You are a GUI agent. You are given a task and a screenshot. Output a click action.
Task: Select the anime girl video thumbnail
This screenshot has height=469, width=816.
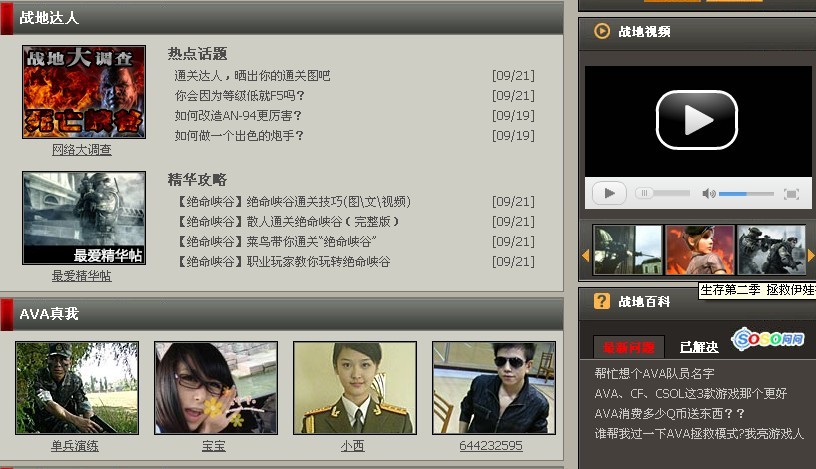[x=699, y=250]
